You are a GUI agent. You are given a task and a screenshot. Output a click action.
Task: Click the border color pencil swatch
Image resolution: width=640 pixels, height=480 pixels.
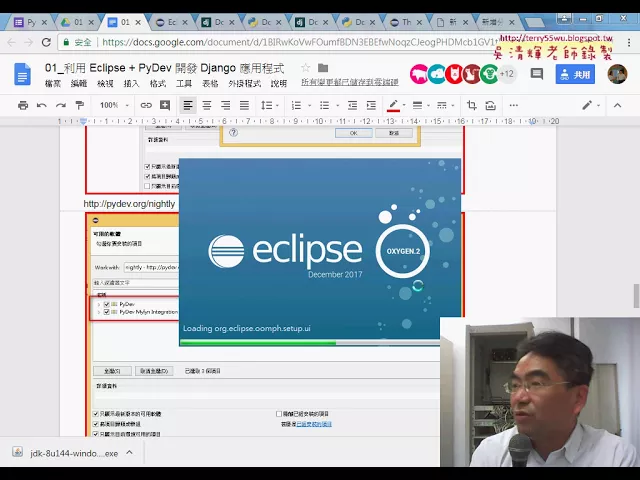(393, 105)
